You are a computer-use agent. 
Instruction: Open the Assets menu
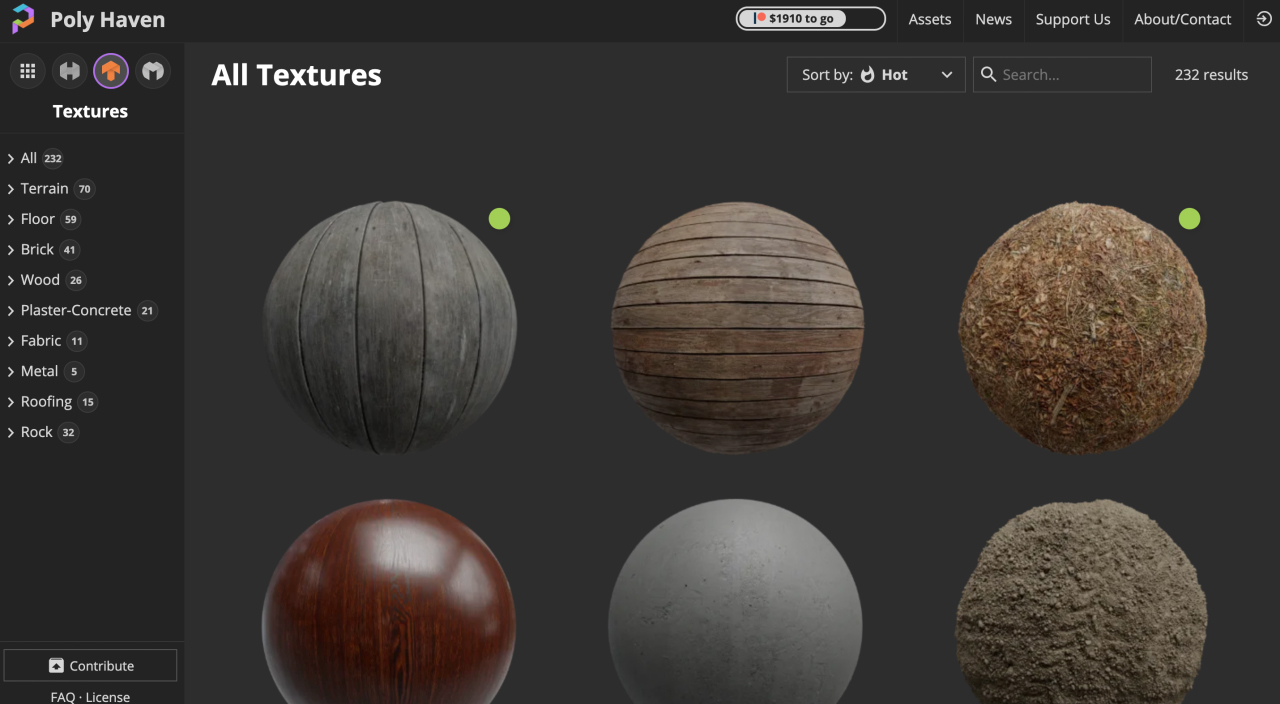pos(930,19)
